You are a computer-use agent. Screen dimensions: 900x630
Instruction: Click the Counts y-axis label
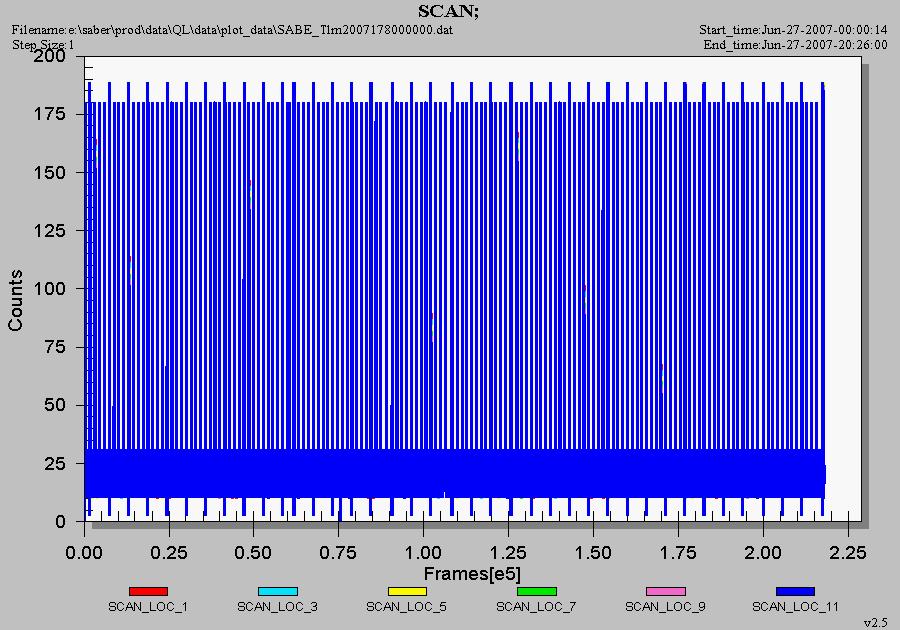(15, 300)
